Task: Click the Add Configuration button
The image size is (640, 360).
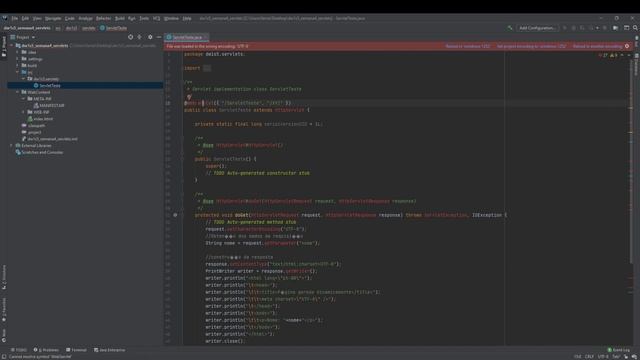Action: 537,28
